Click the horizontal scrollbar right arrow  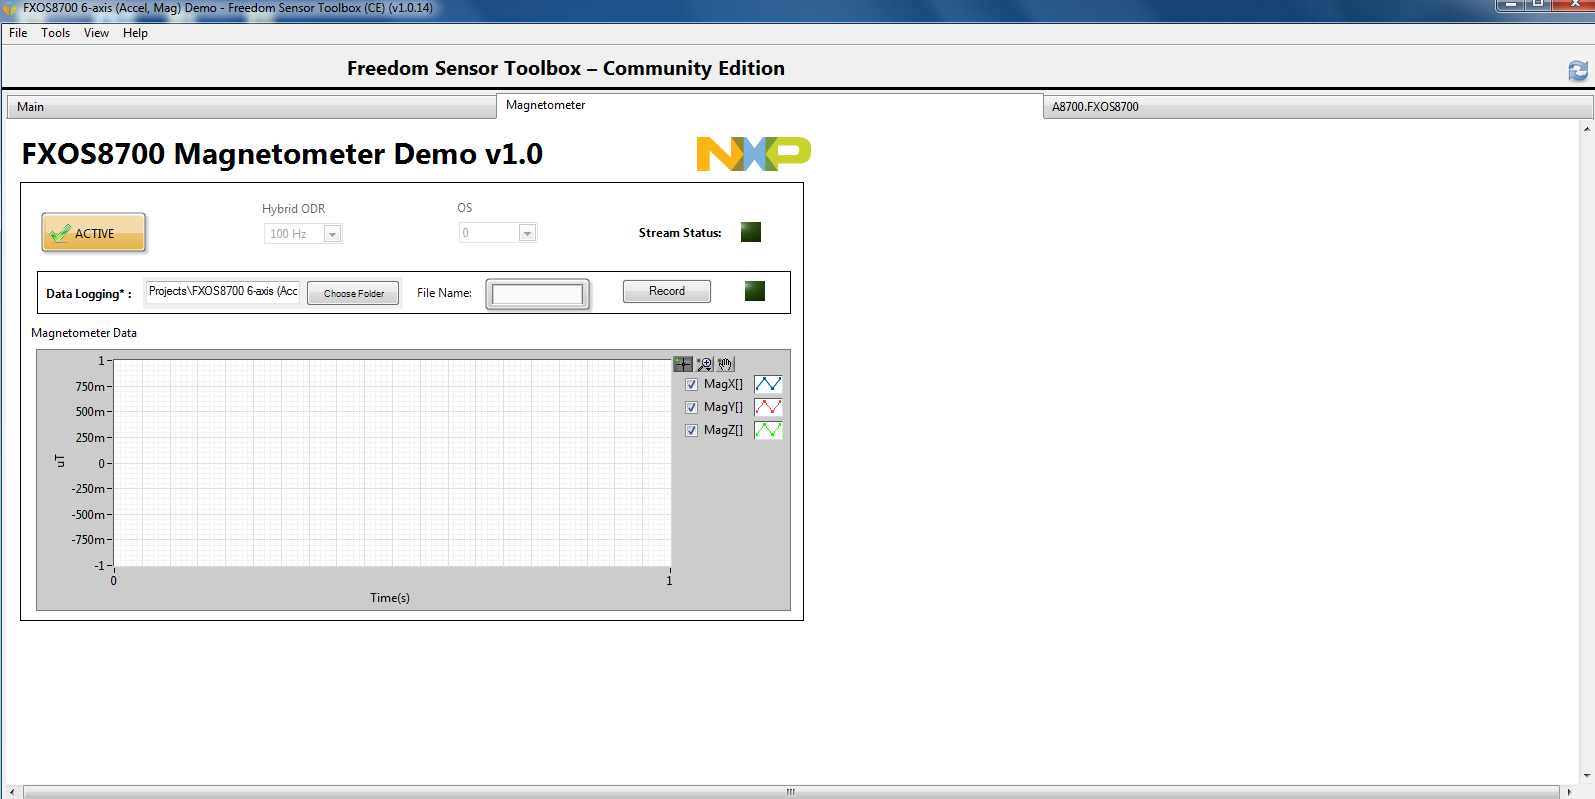tap(1570, 792)
